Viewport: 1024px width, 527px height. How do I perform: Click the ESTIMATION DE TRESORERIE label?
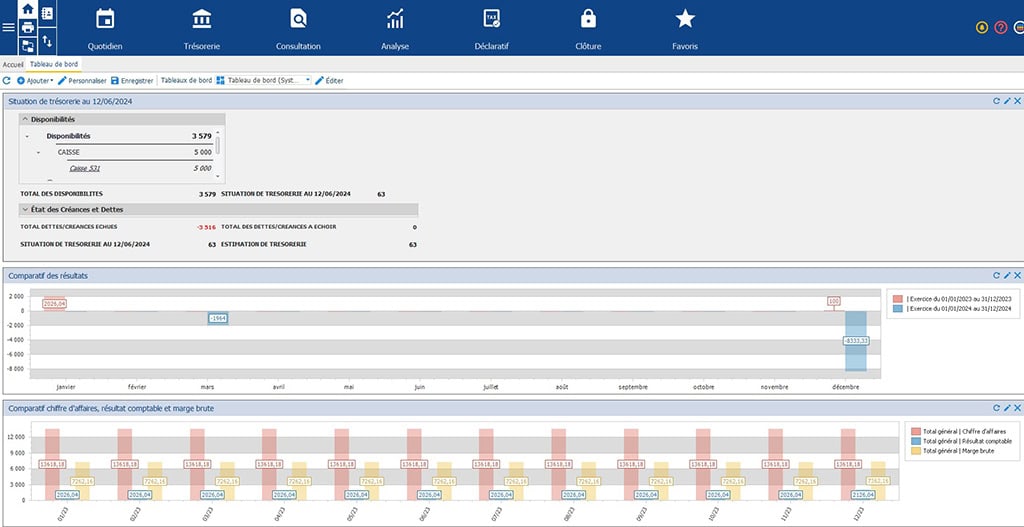[x=264, y=244]
